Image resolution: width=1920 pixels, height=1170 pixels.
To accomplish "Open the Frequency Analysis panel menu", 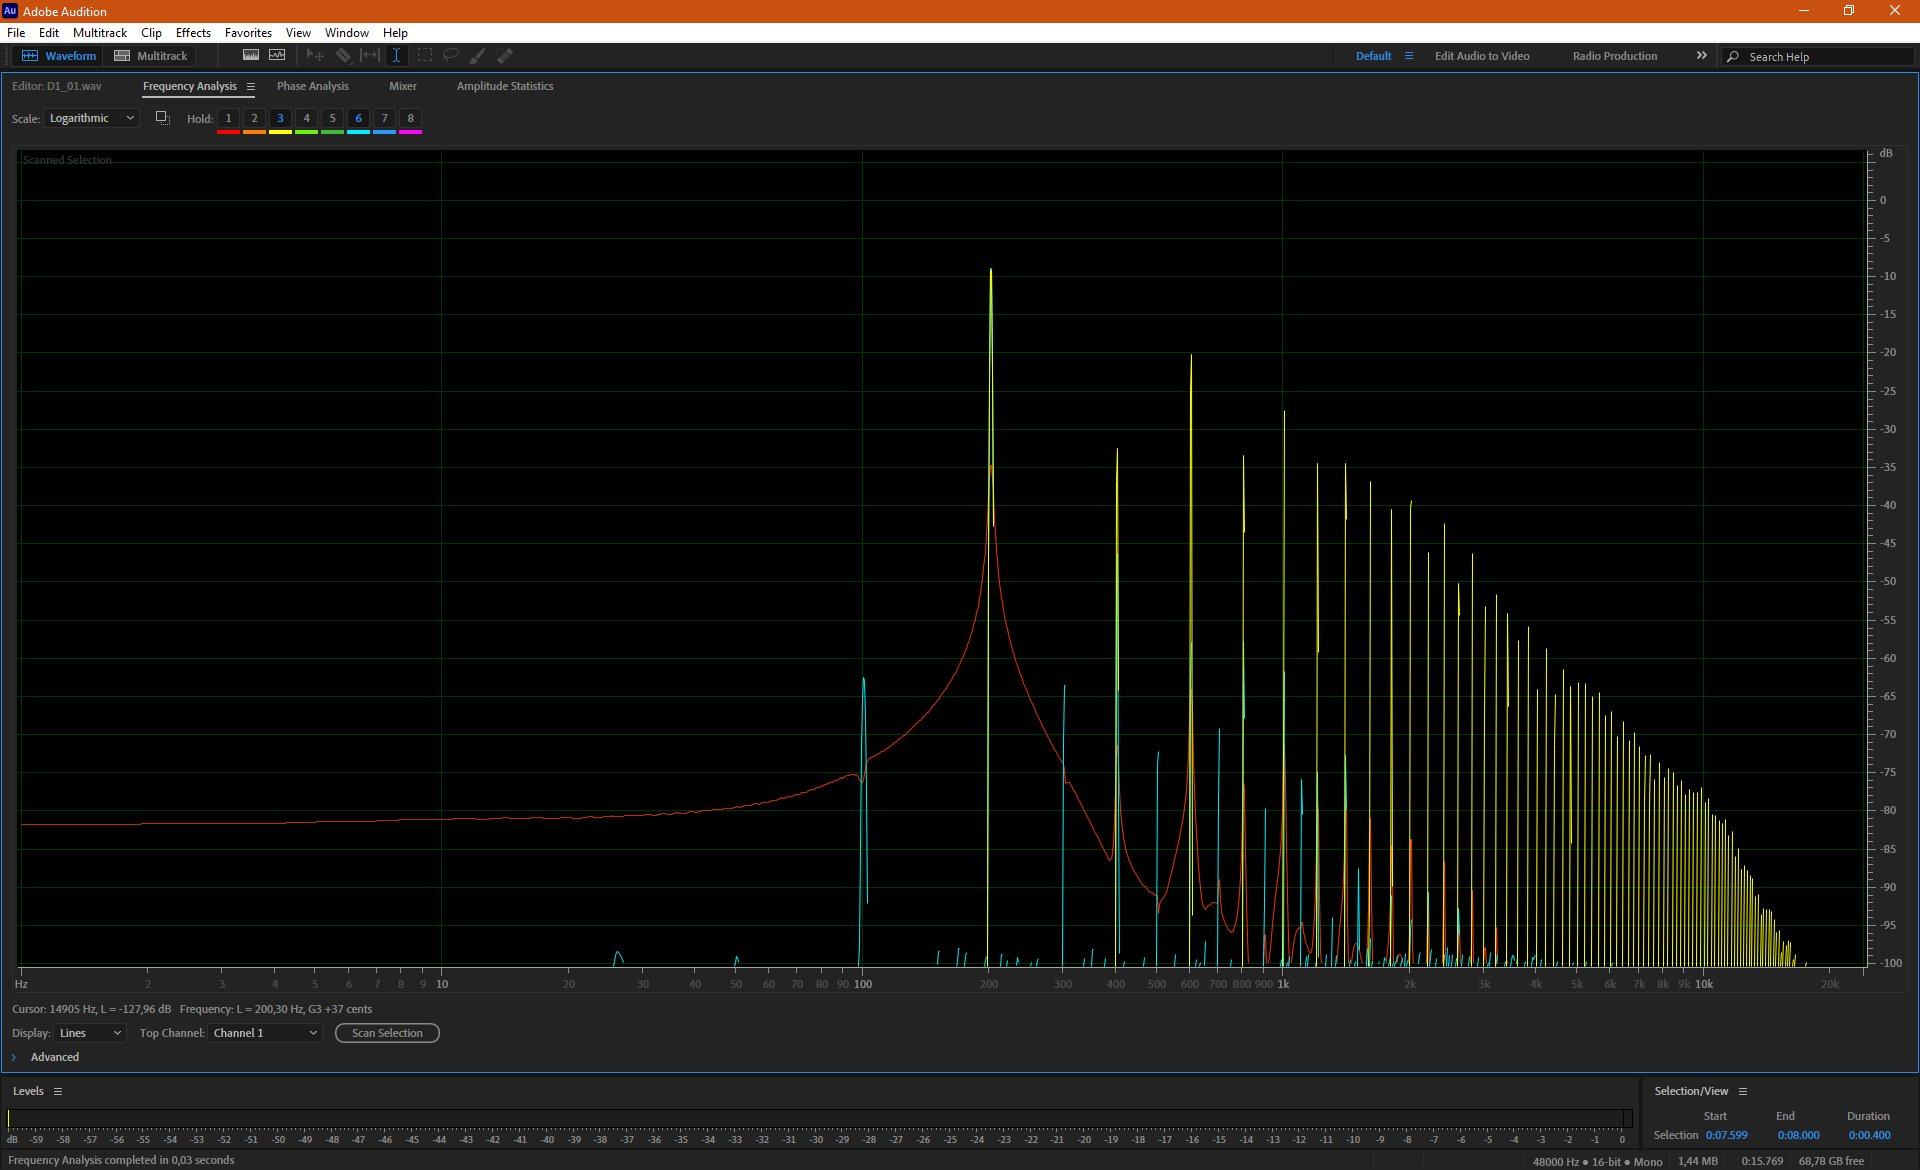I will [251, 87].
